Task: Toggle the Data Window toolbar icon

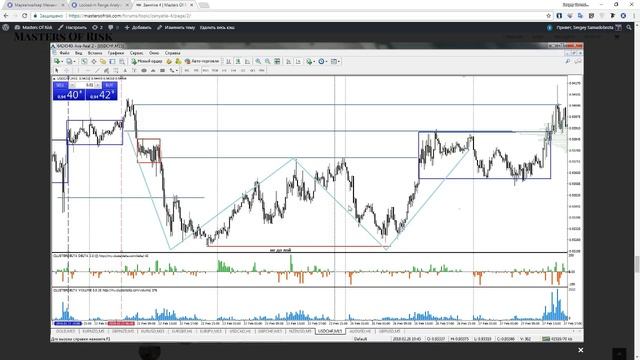Action: pyautogui.click(x=94, y=61)
